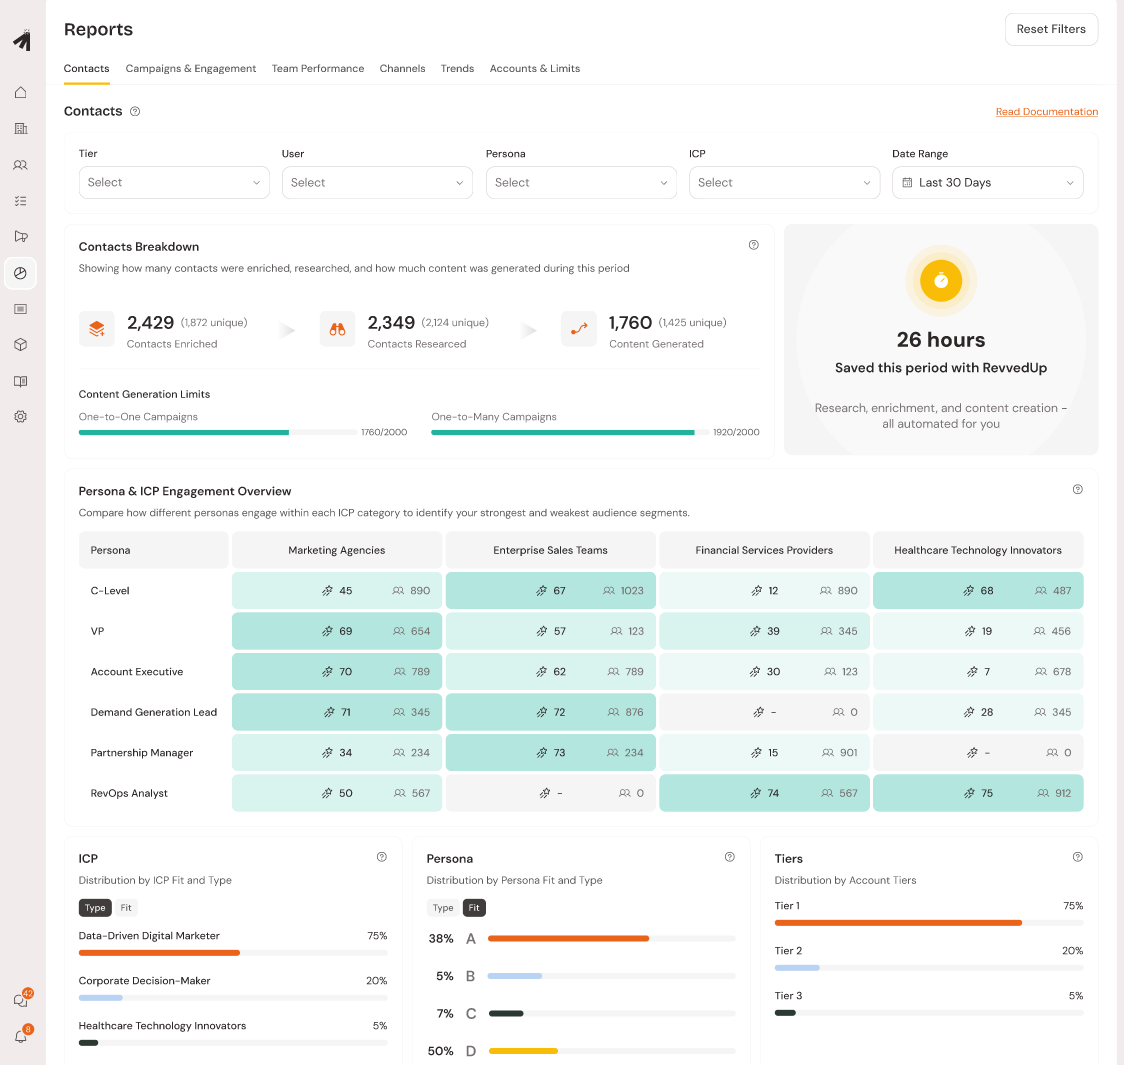Switch ICP distribution to Fit view
This screenshot has width=1124, height=1065.
[126, 908]
